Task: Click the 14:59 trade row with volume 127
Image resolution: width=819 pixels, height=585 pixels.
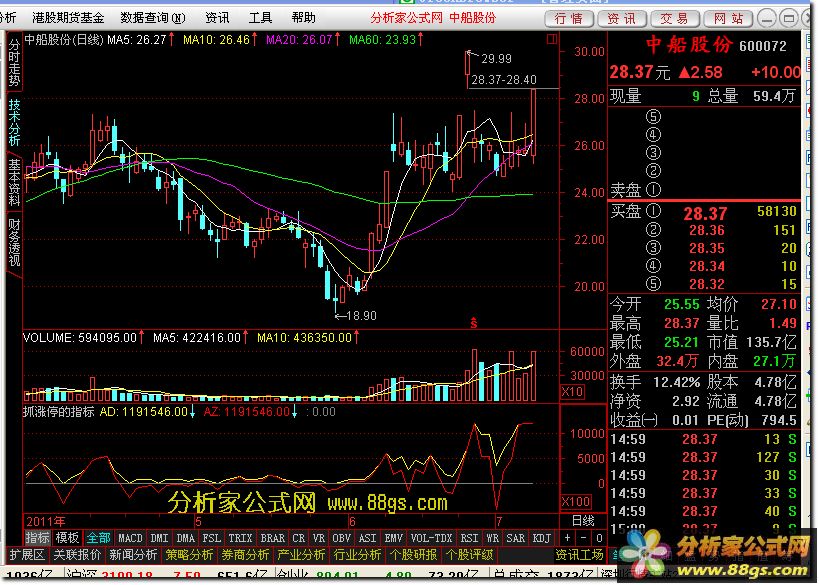Action: coord(705,457)
